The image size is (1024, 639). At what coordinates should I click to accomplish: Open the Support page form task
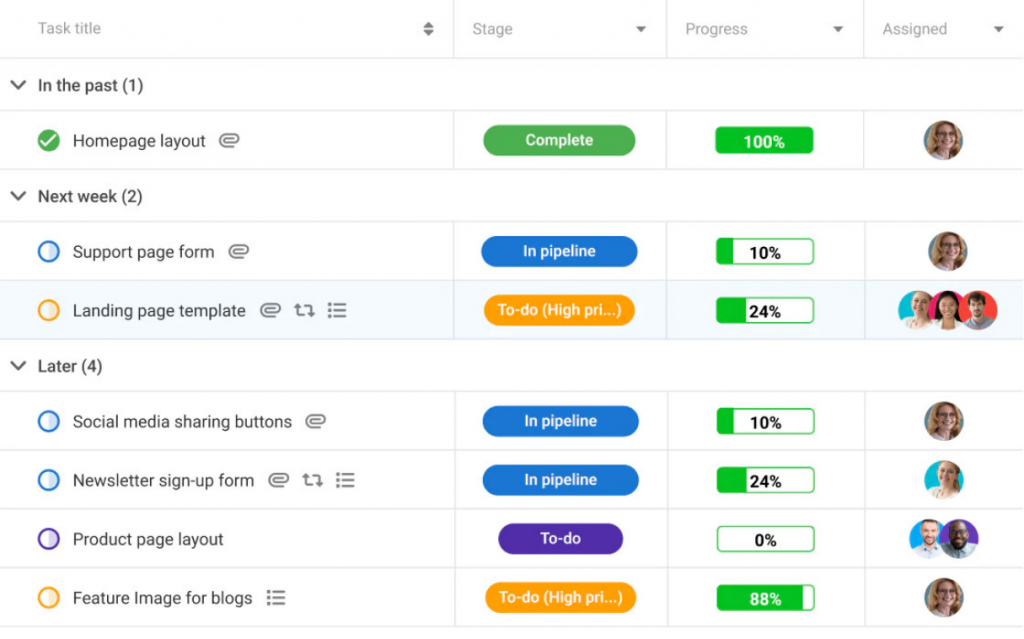[x=144, y=252]
